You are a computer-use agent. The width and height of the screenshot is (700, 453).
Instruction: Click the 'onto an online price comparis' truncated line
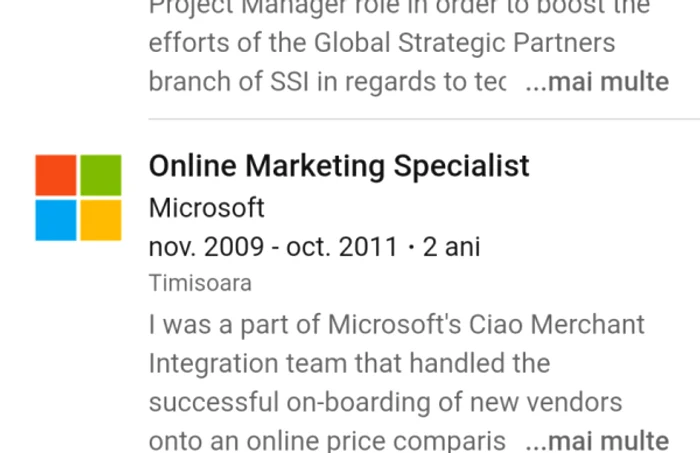click(x=327, y=442)
